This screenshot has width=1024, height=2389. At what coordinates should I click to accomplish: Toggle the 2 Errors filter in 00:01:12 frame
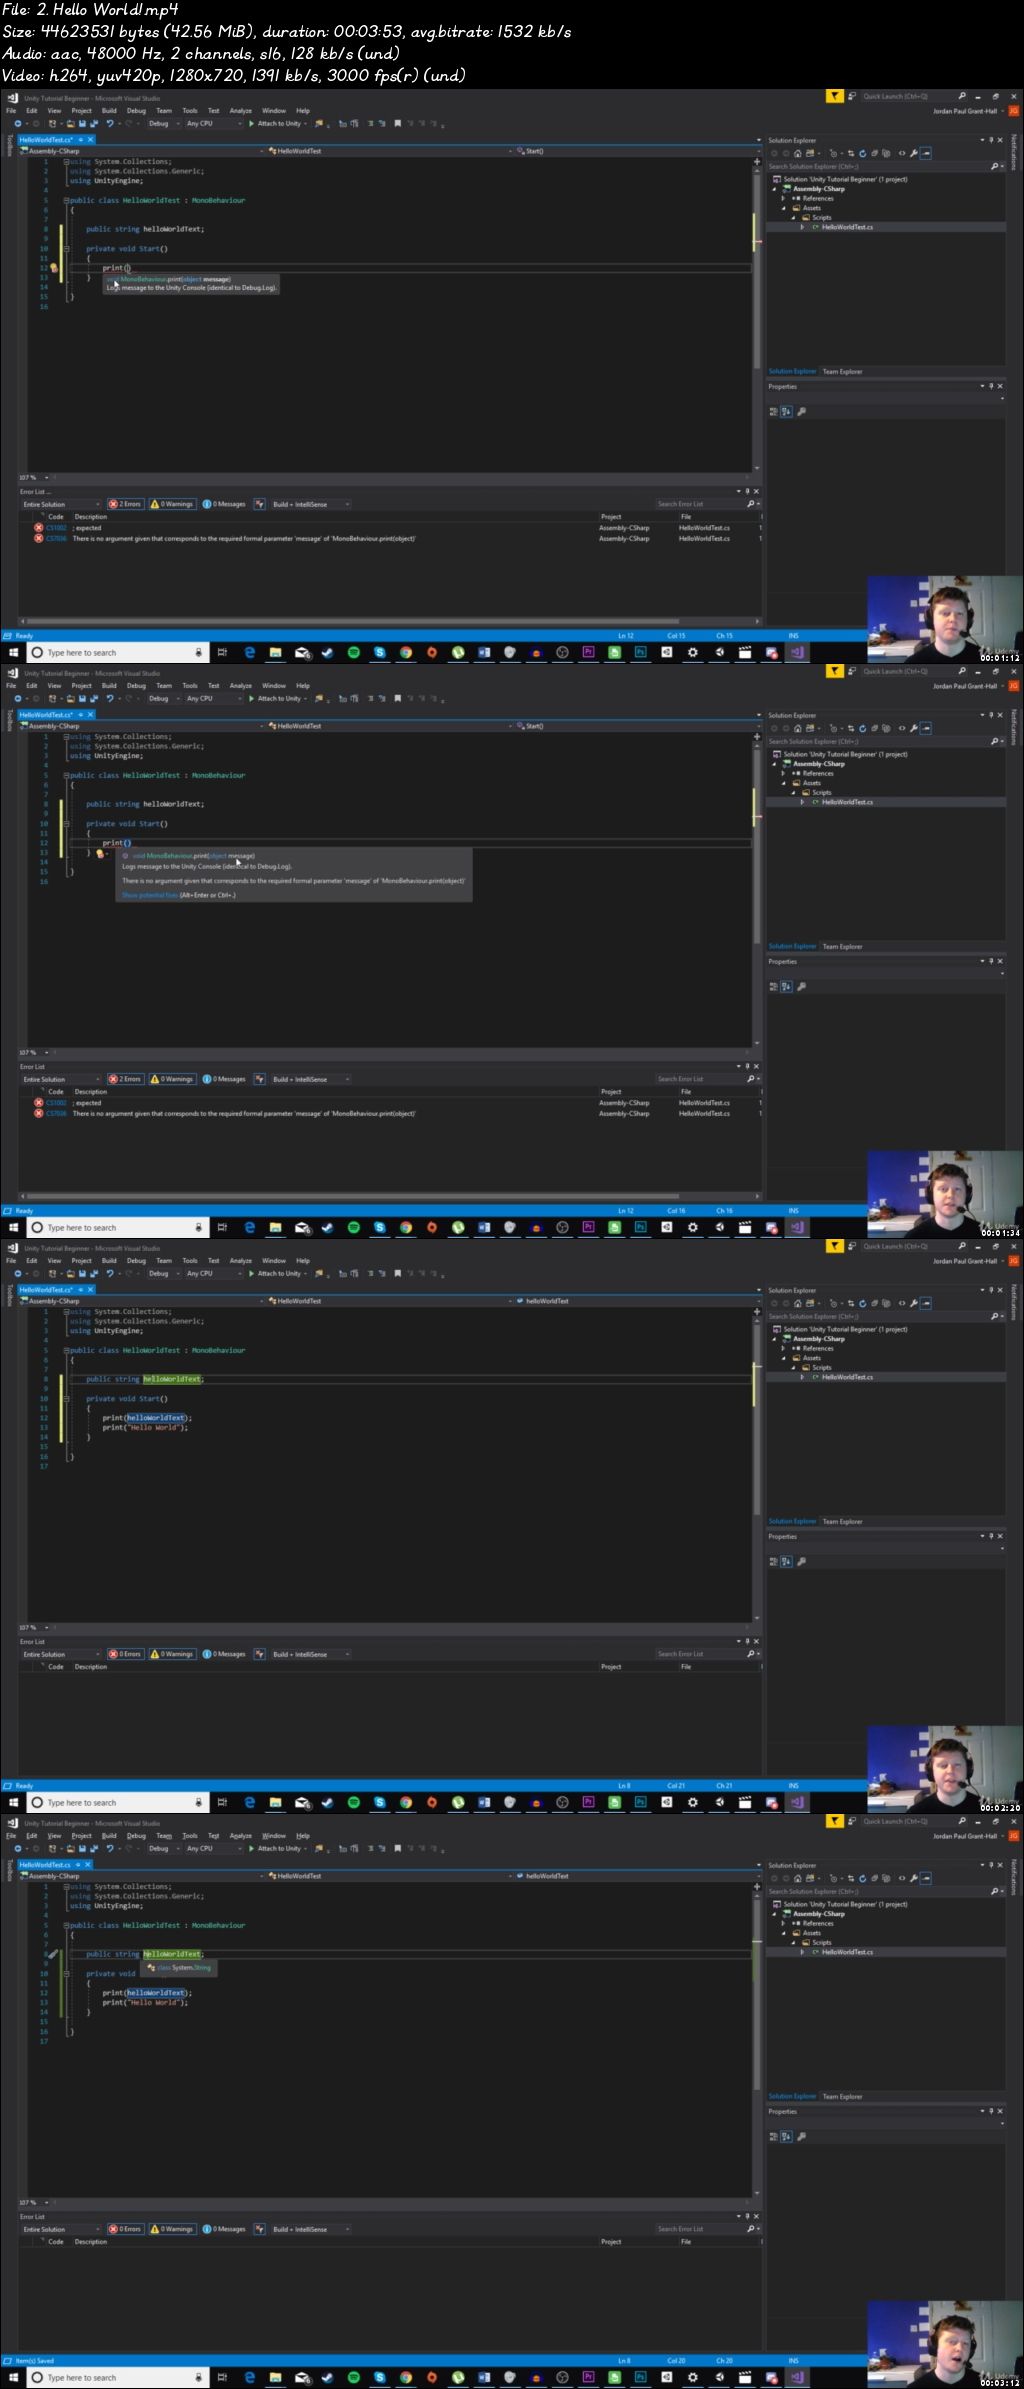[125, 504]
